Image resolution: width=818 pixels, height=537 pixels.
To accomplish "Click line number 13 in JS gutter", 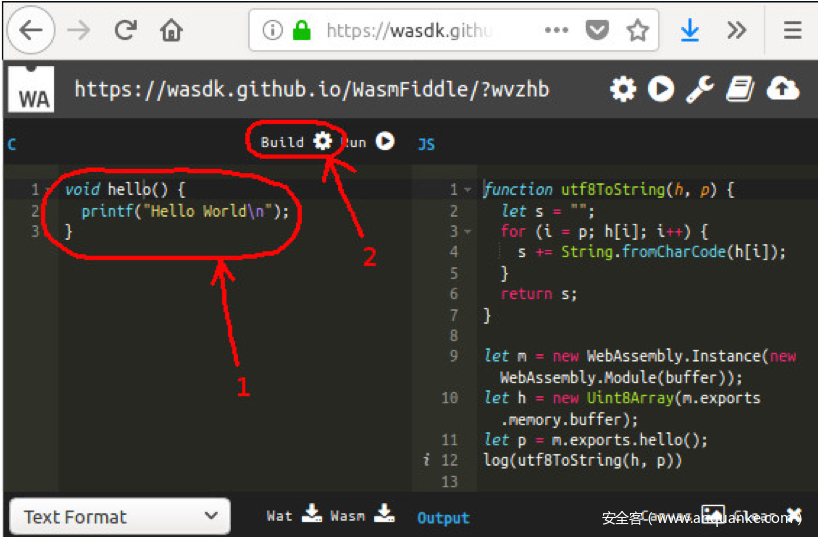I will (x=450, y=481).
